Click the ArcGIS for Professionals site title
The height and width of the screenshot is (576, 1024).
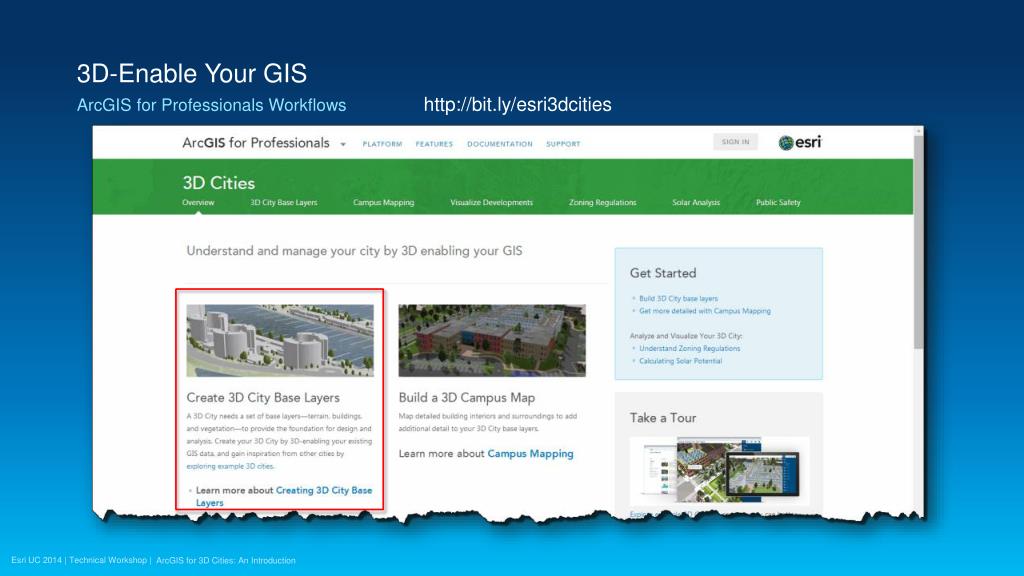point(256,143)
